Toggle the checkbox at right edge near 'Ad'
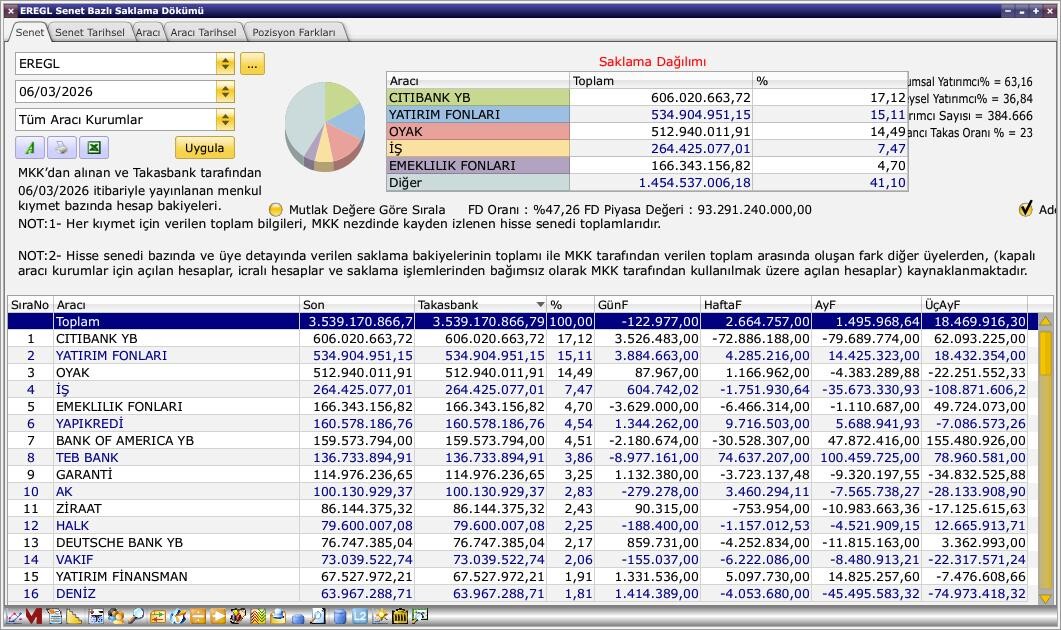The width and height of the screenshot is (1061, 630). coord(1025,209)
